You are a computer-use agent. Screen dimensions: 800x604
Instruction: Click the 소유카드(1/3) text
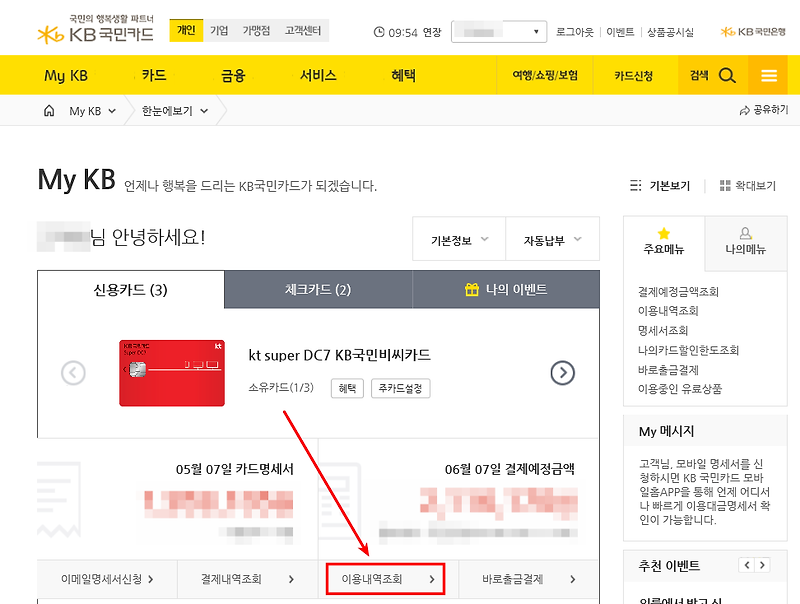point(281,388)
